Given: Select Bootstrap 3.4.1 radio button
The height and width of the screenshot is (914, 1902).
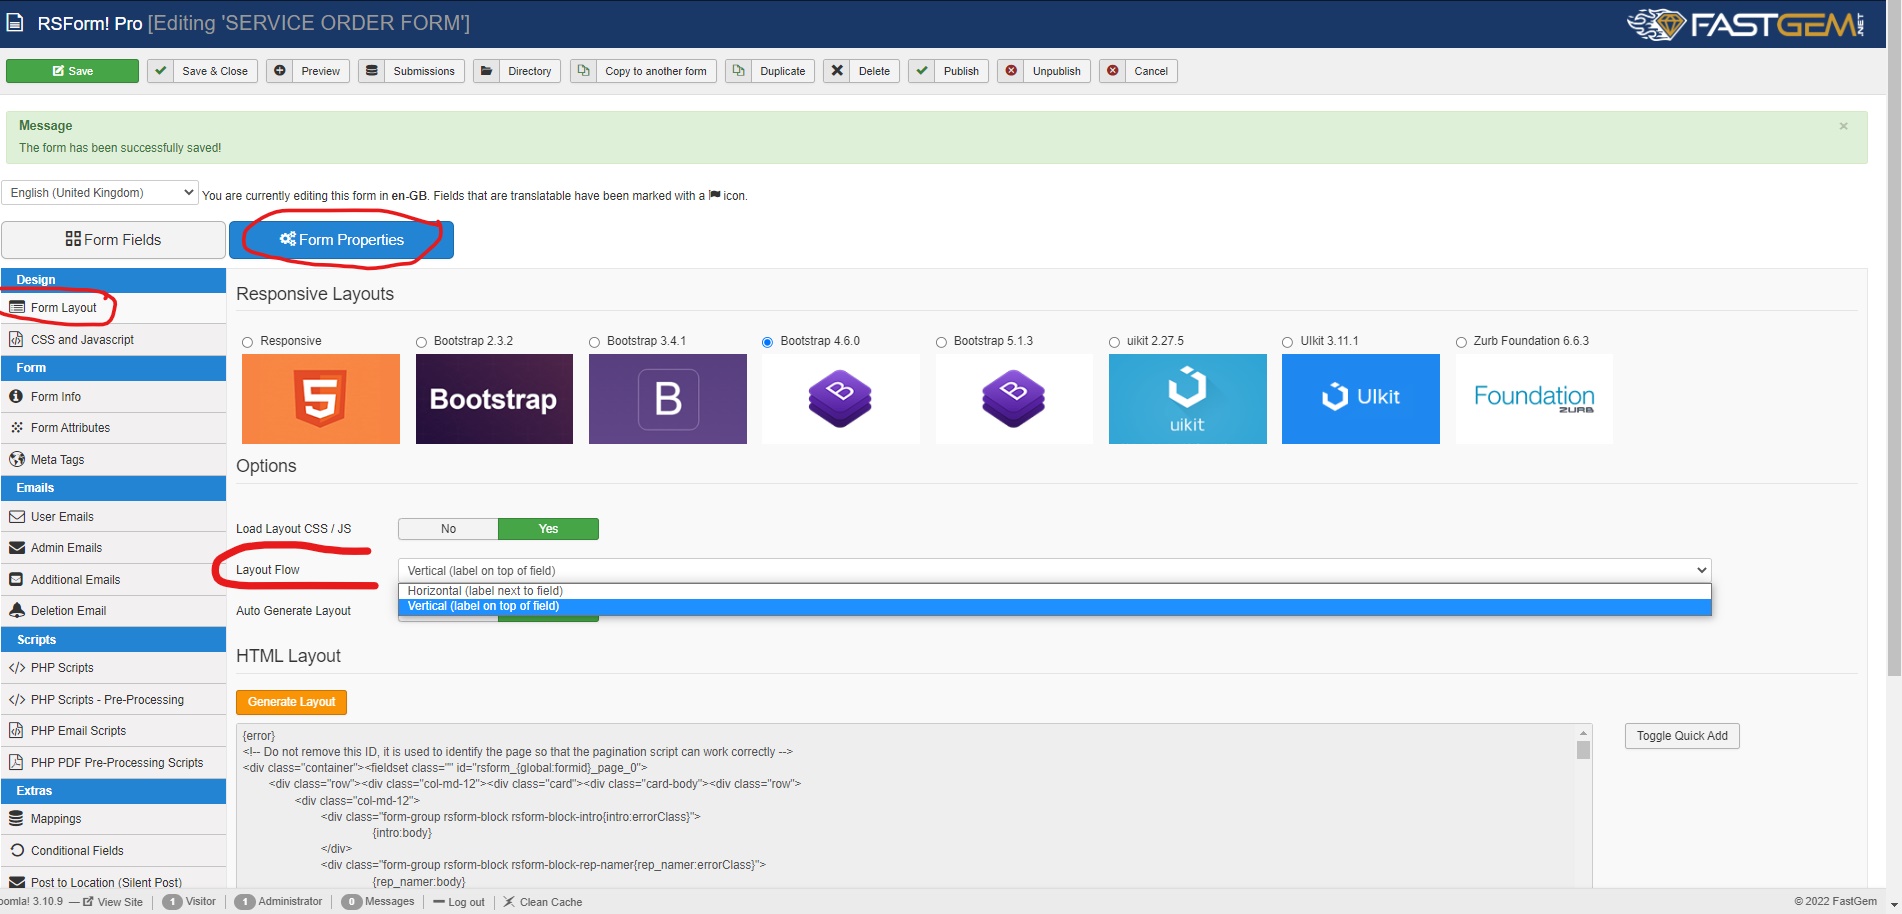Looking at the screenshot, I should (594, 342).
